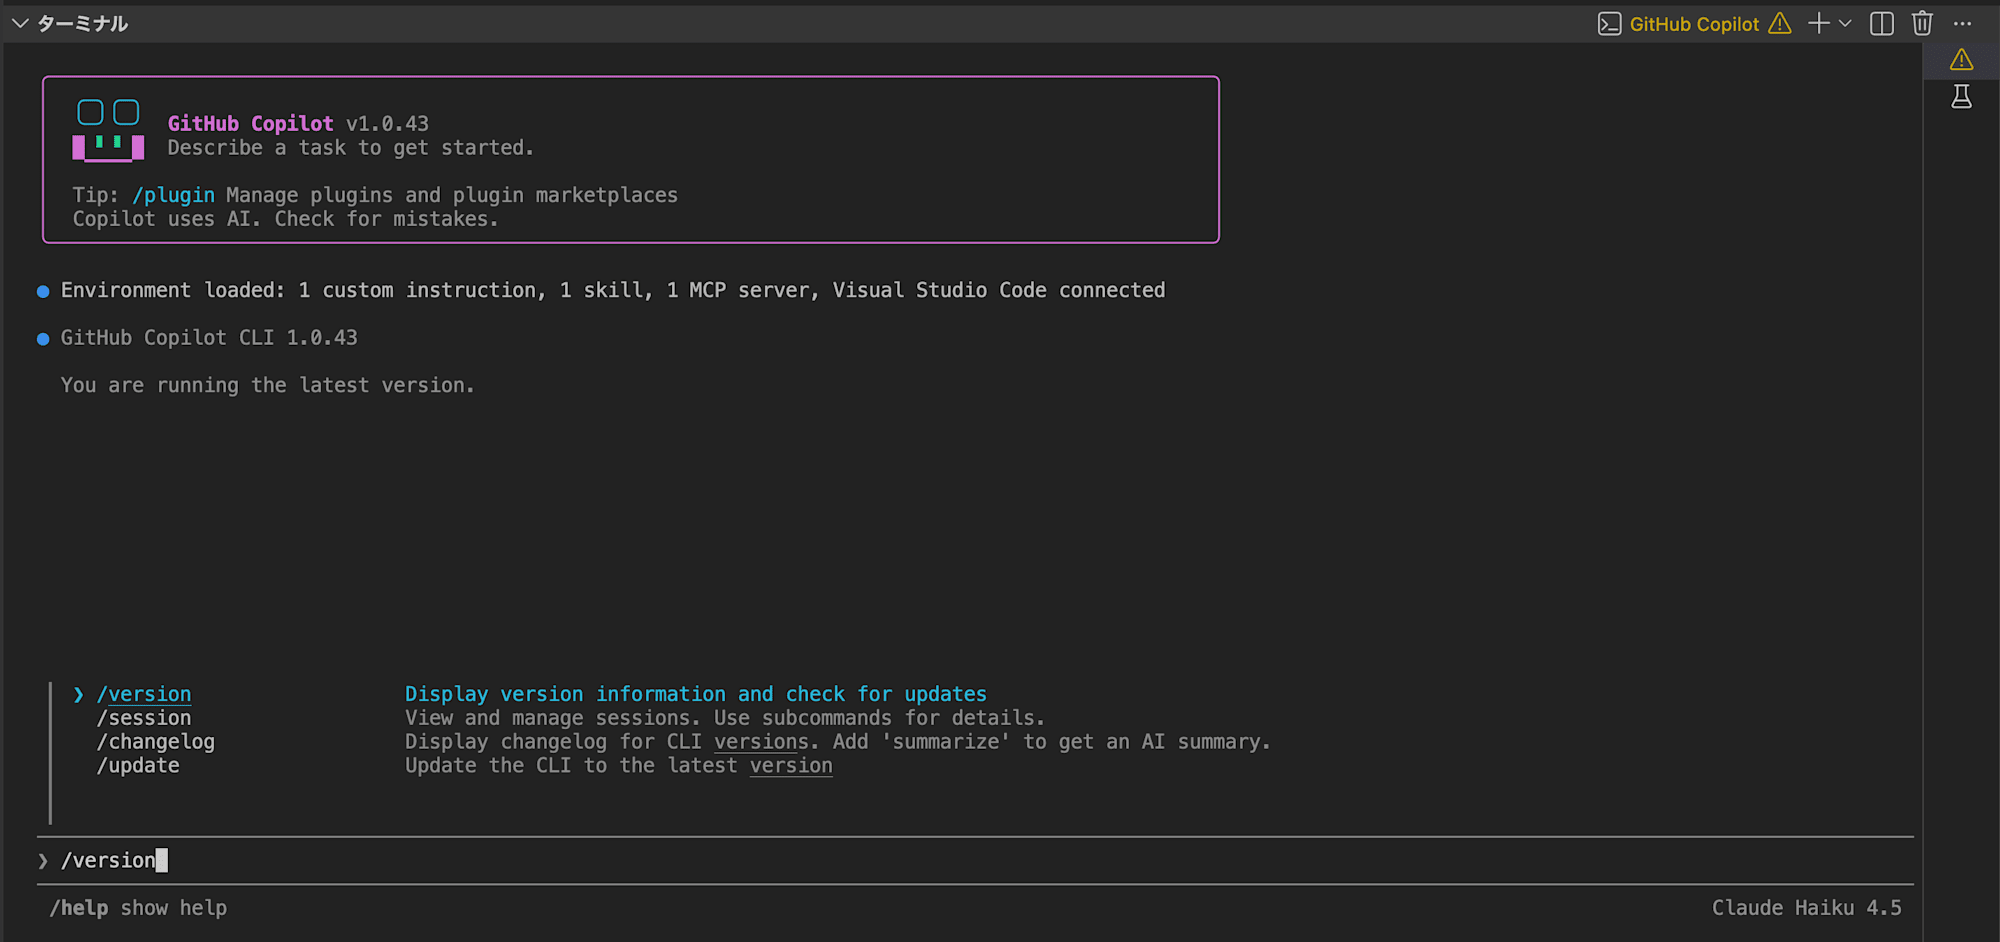Click the warning triangle beside the GitHub Copilot header label

(x=1780, y=23)
